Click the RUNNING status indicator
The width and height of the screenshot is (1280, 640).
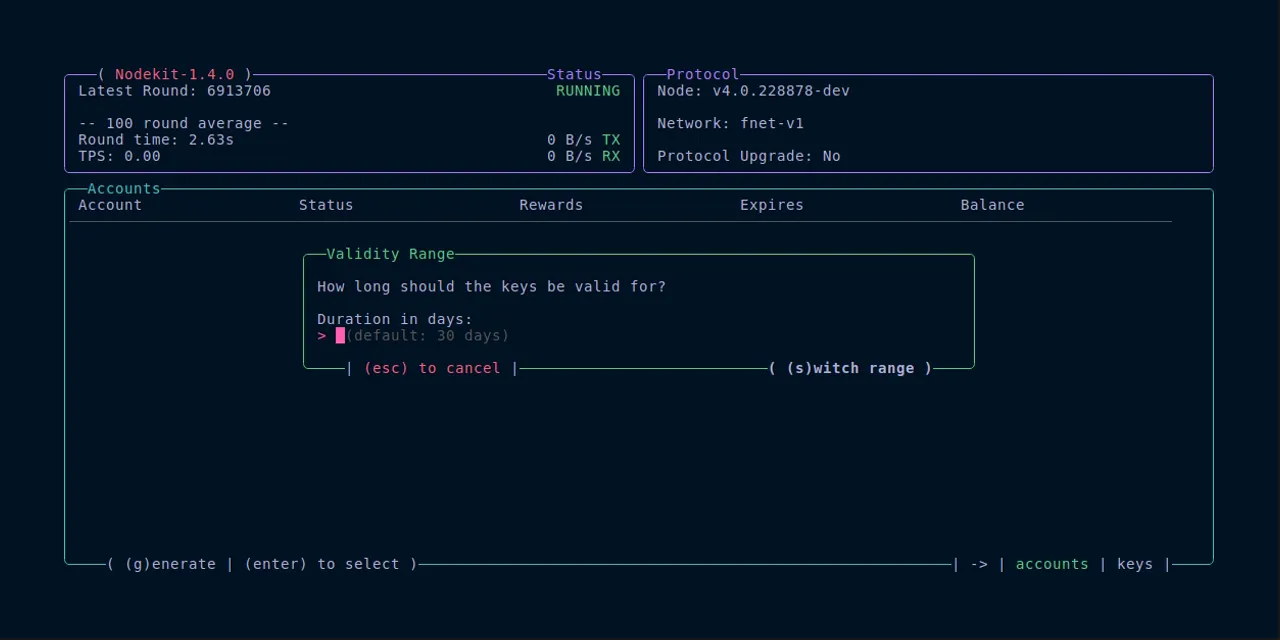(x=588, y=91)
